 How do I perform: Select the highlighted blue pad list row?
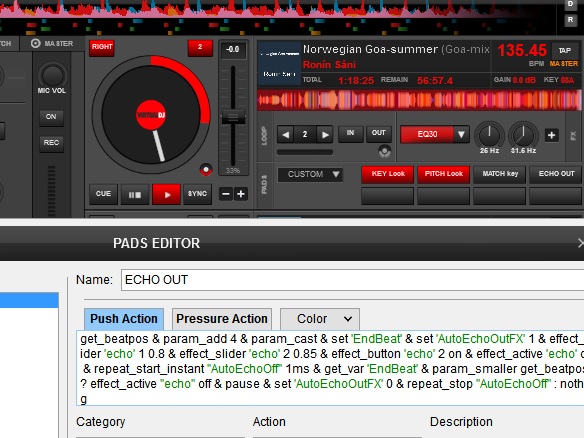coord(29,300)
